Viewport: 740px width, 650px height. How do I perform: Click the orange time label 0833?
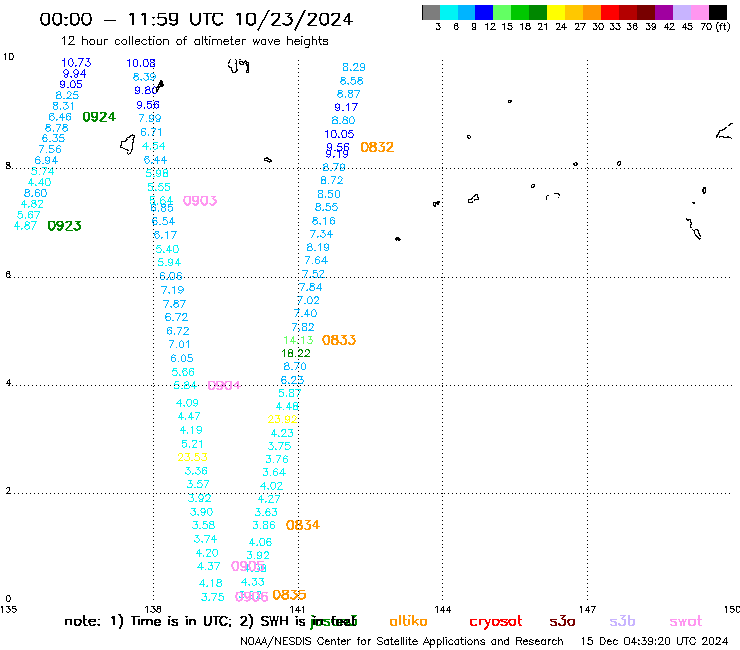(x=339, y=340)
